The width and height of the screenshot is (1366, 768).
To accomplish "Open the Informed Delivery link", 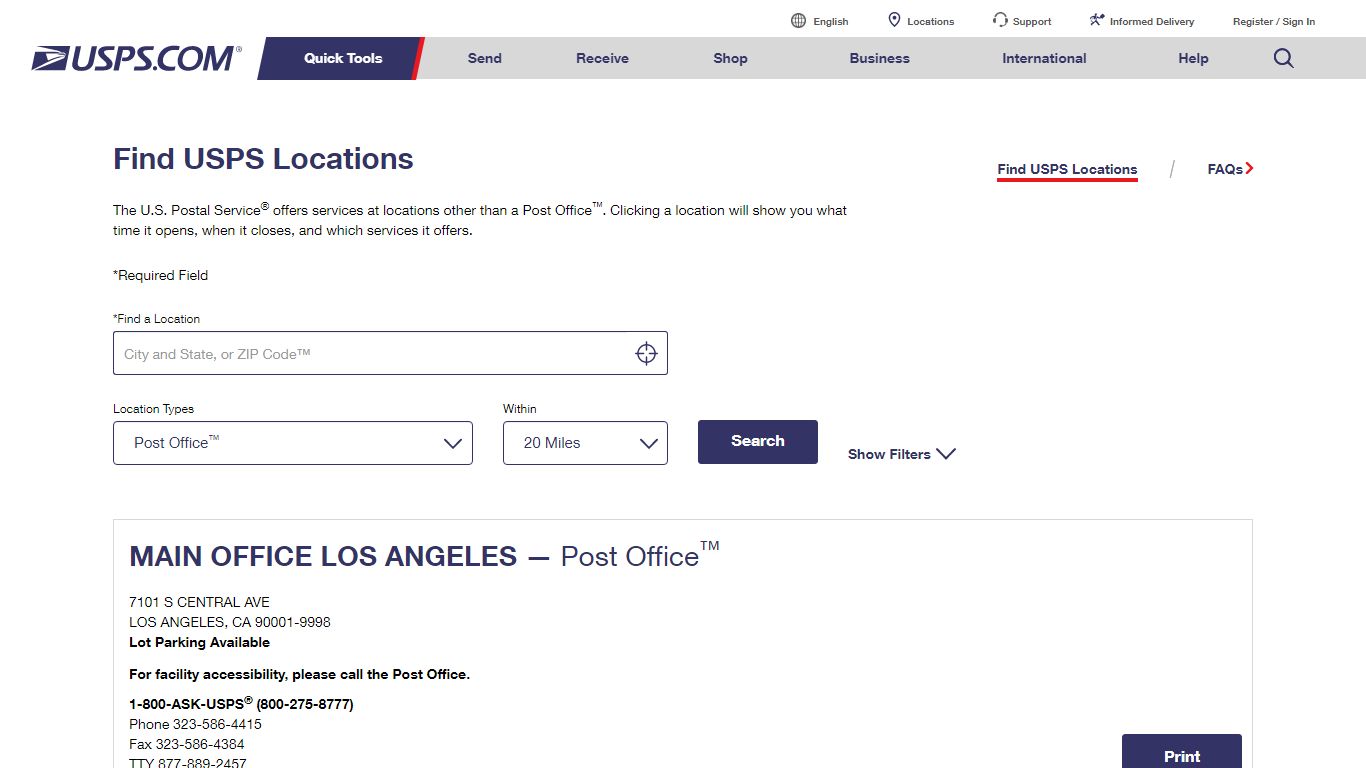I will coord(1152,21).
